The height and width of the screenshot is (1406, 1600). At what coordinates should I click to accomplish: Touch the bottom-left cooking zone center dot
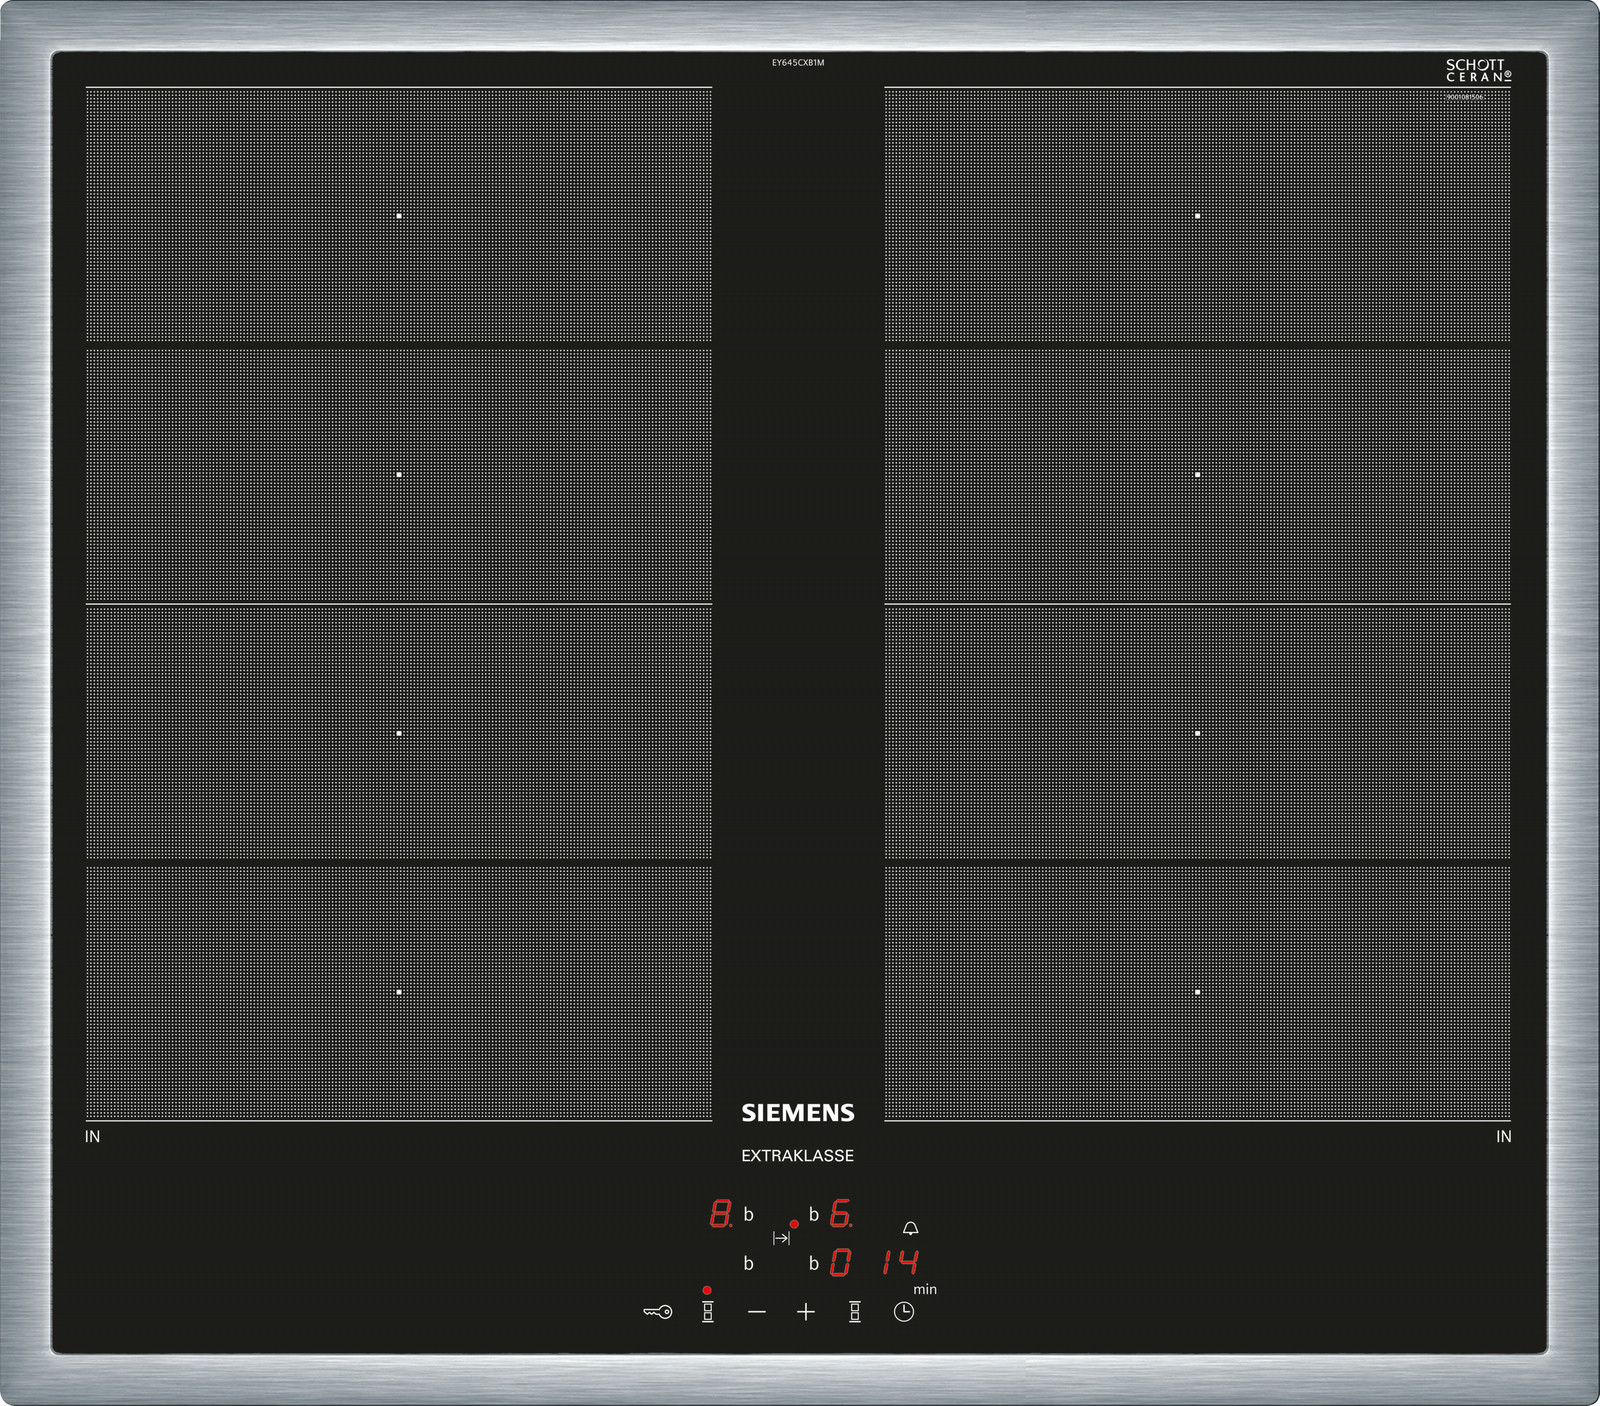[x=399, y=992]
